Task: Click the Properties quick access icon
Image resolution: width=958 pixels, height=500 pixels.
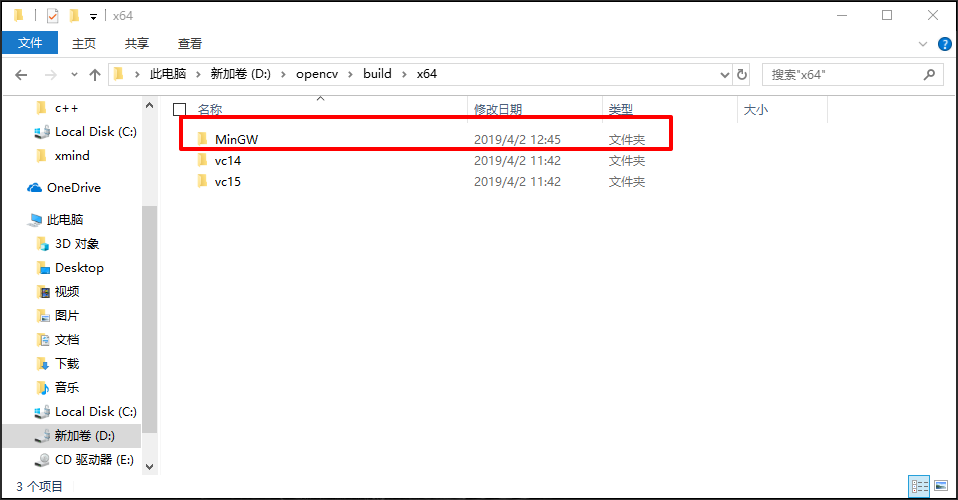Action: [x=53, y=15]
